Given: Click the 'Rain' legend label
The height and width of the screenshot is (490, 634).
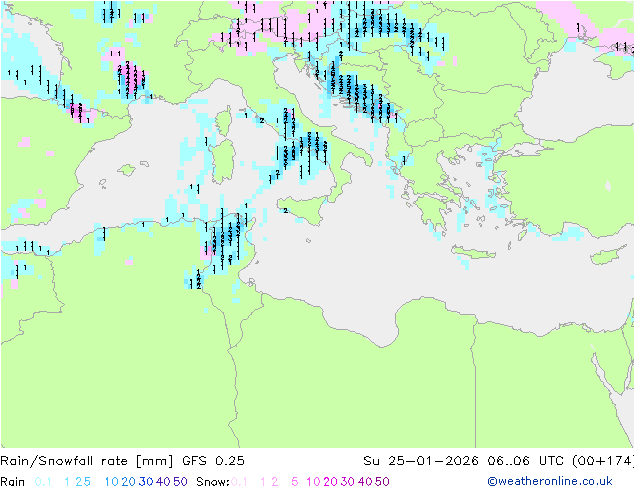Looking at the screenshot, I should pyautogui.click(x=13, y=482).
